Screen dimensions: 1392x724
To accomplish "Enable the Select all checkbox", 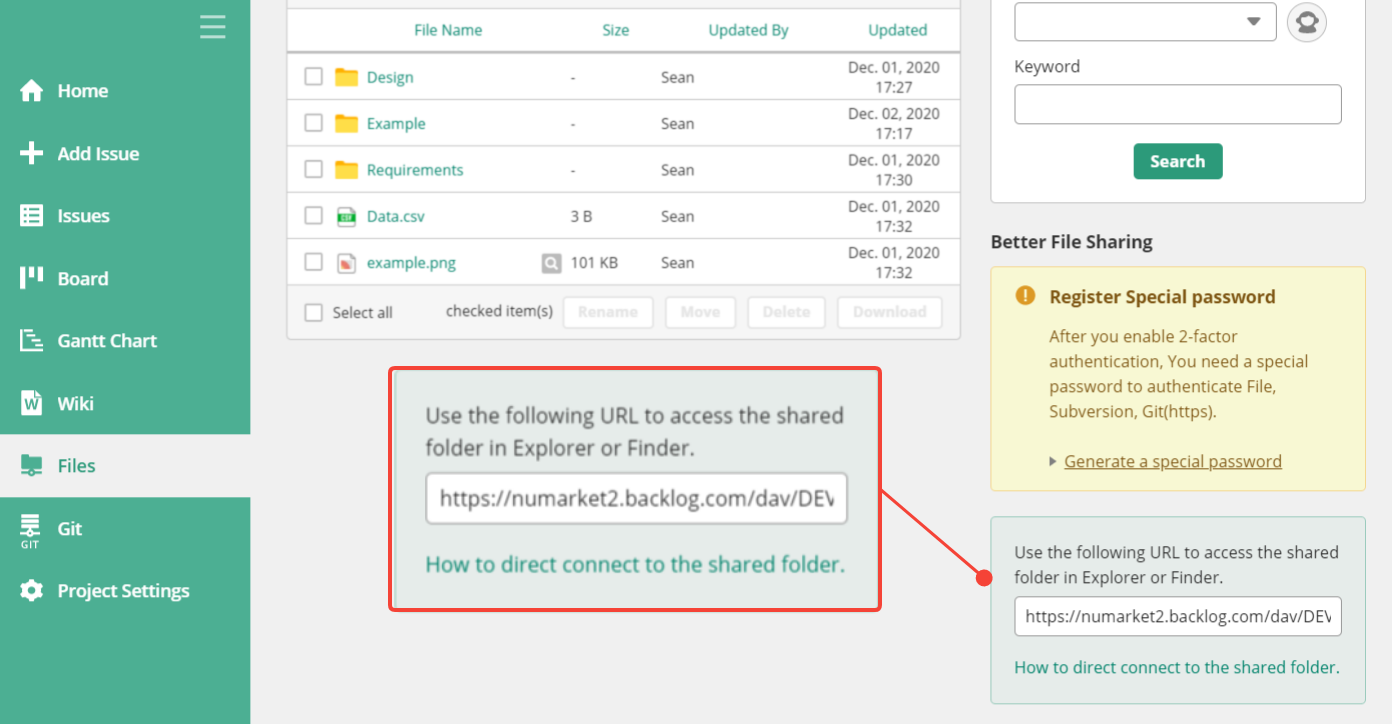I will coord(314,313).
